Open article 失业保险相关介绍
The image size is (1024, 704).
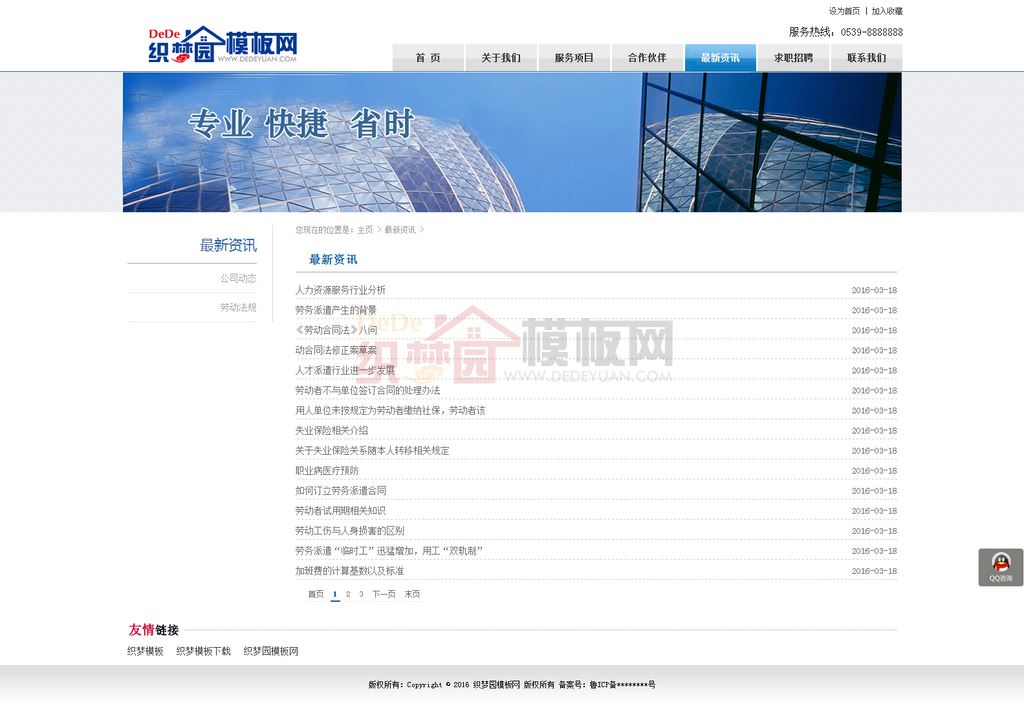coord(331,430)
